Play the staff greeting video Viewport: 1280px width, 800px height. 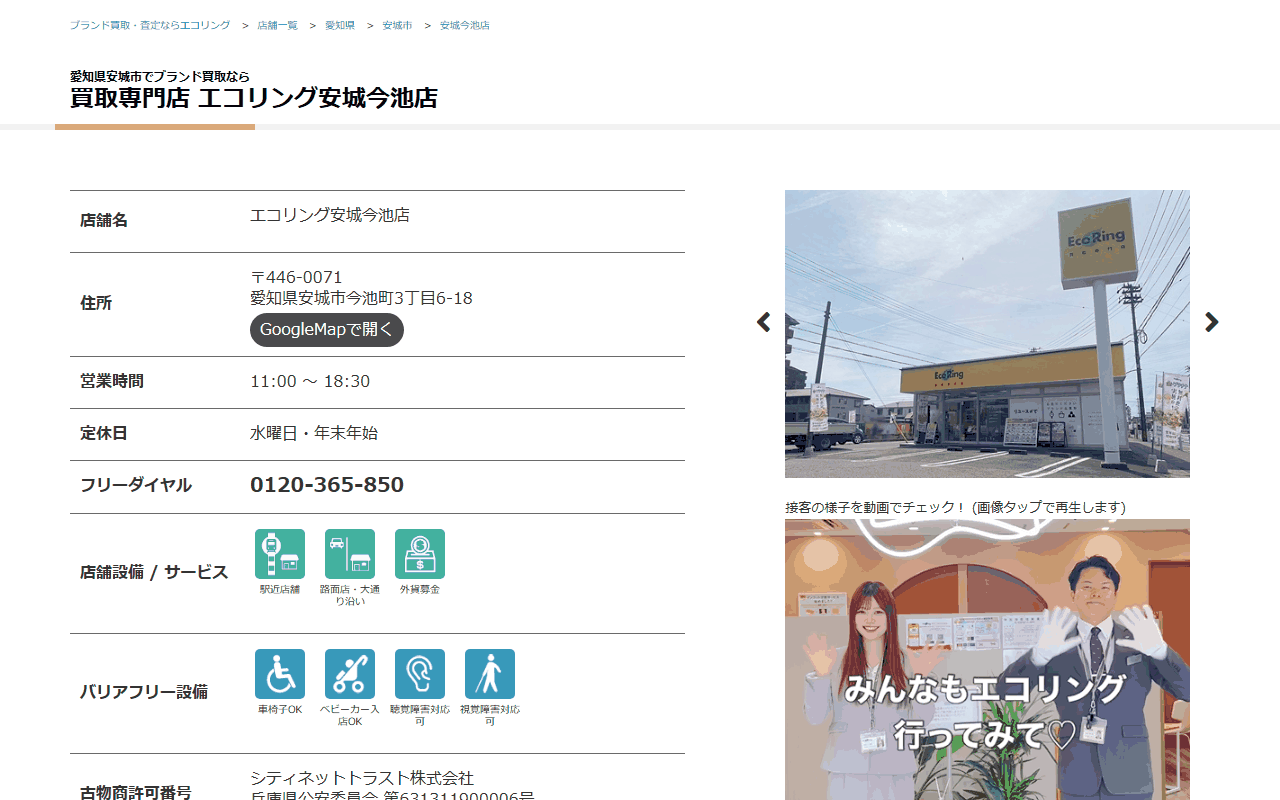987,660
